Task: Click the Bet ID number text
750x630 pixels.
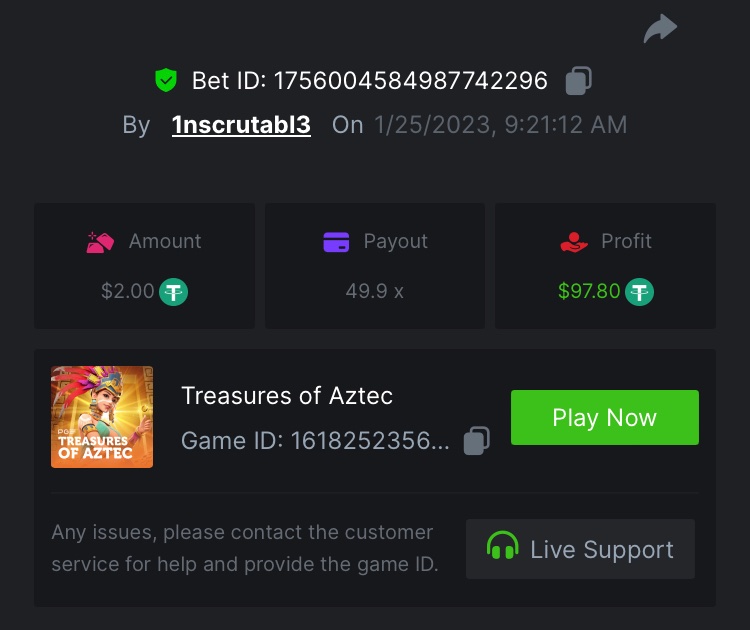Action: click(410, 80)
